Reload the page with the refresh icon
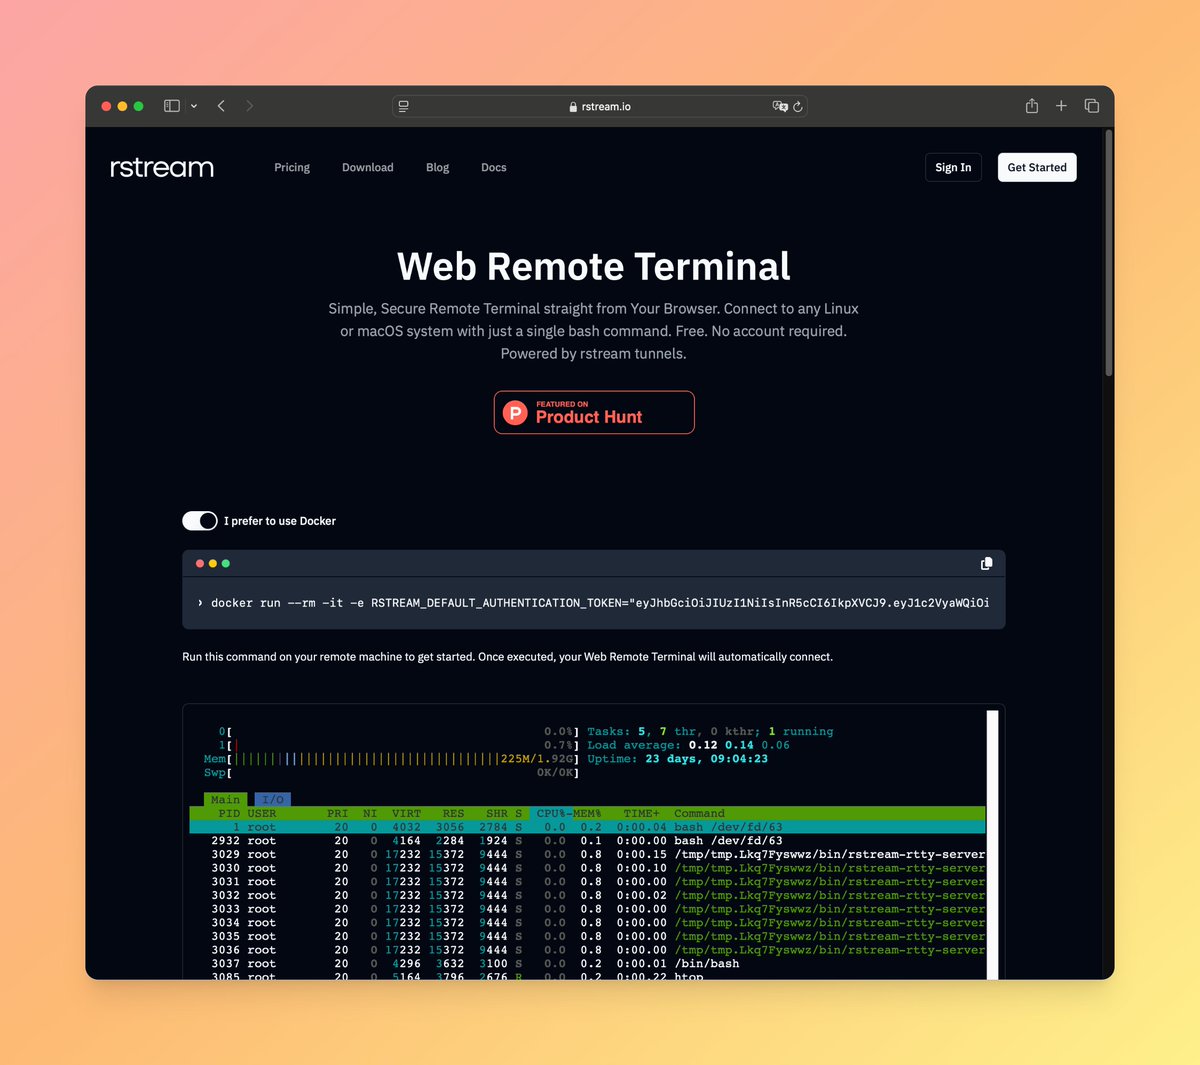 click(x=798, y=106)
